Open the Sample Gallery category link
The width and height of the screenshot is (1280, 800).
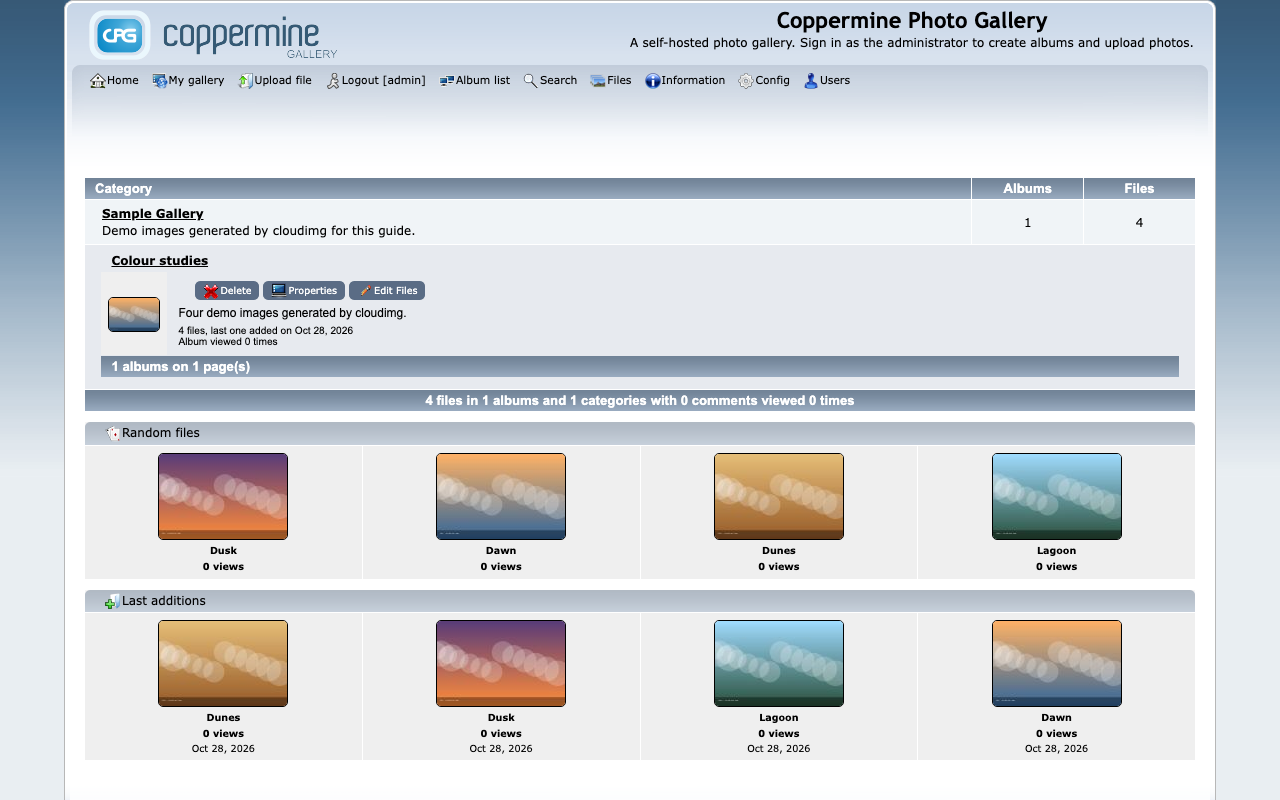coord(152,214)
